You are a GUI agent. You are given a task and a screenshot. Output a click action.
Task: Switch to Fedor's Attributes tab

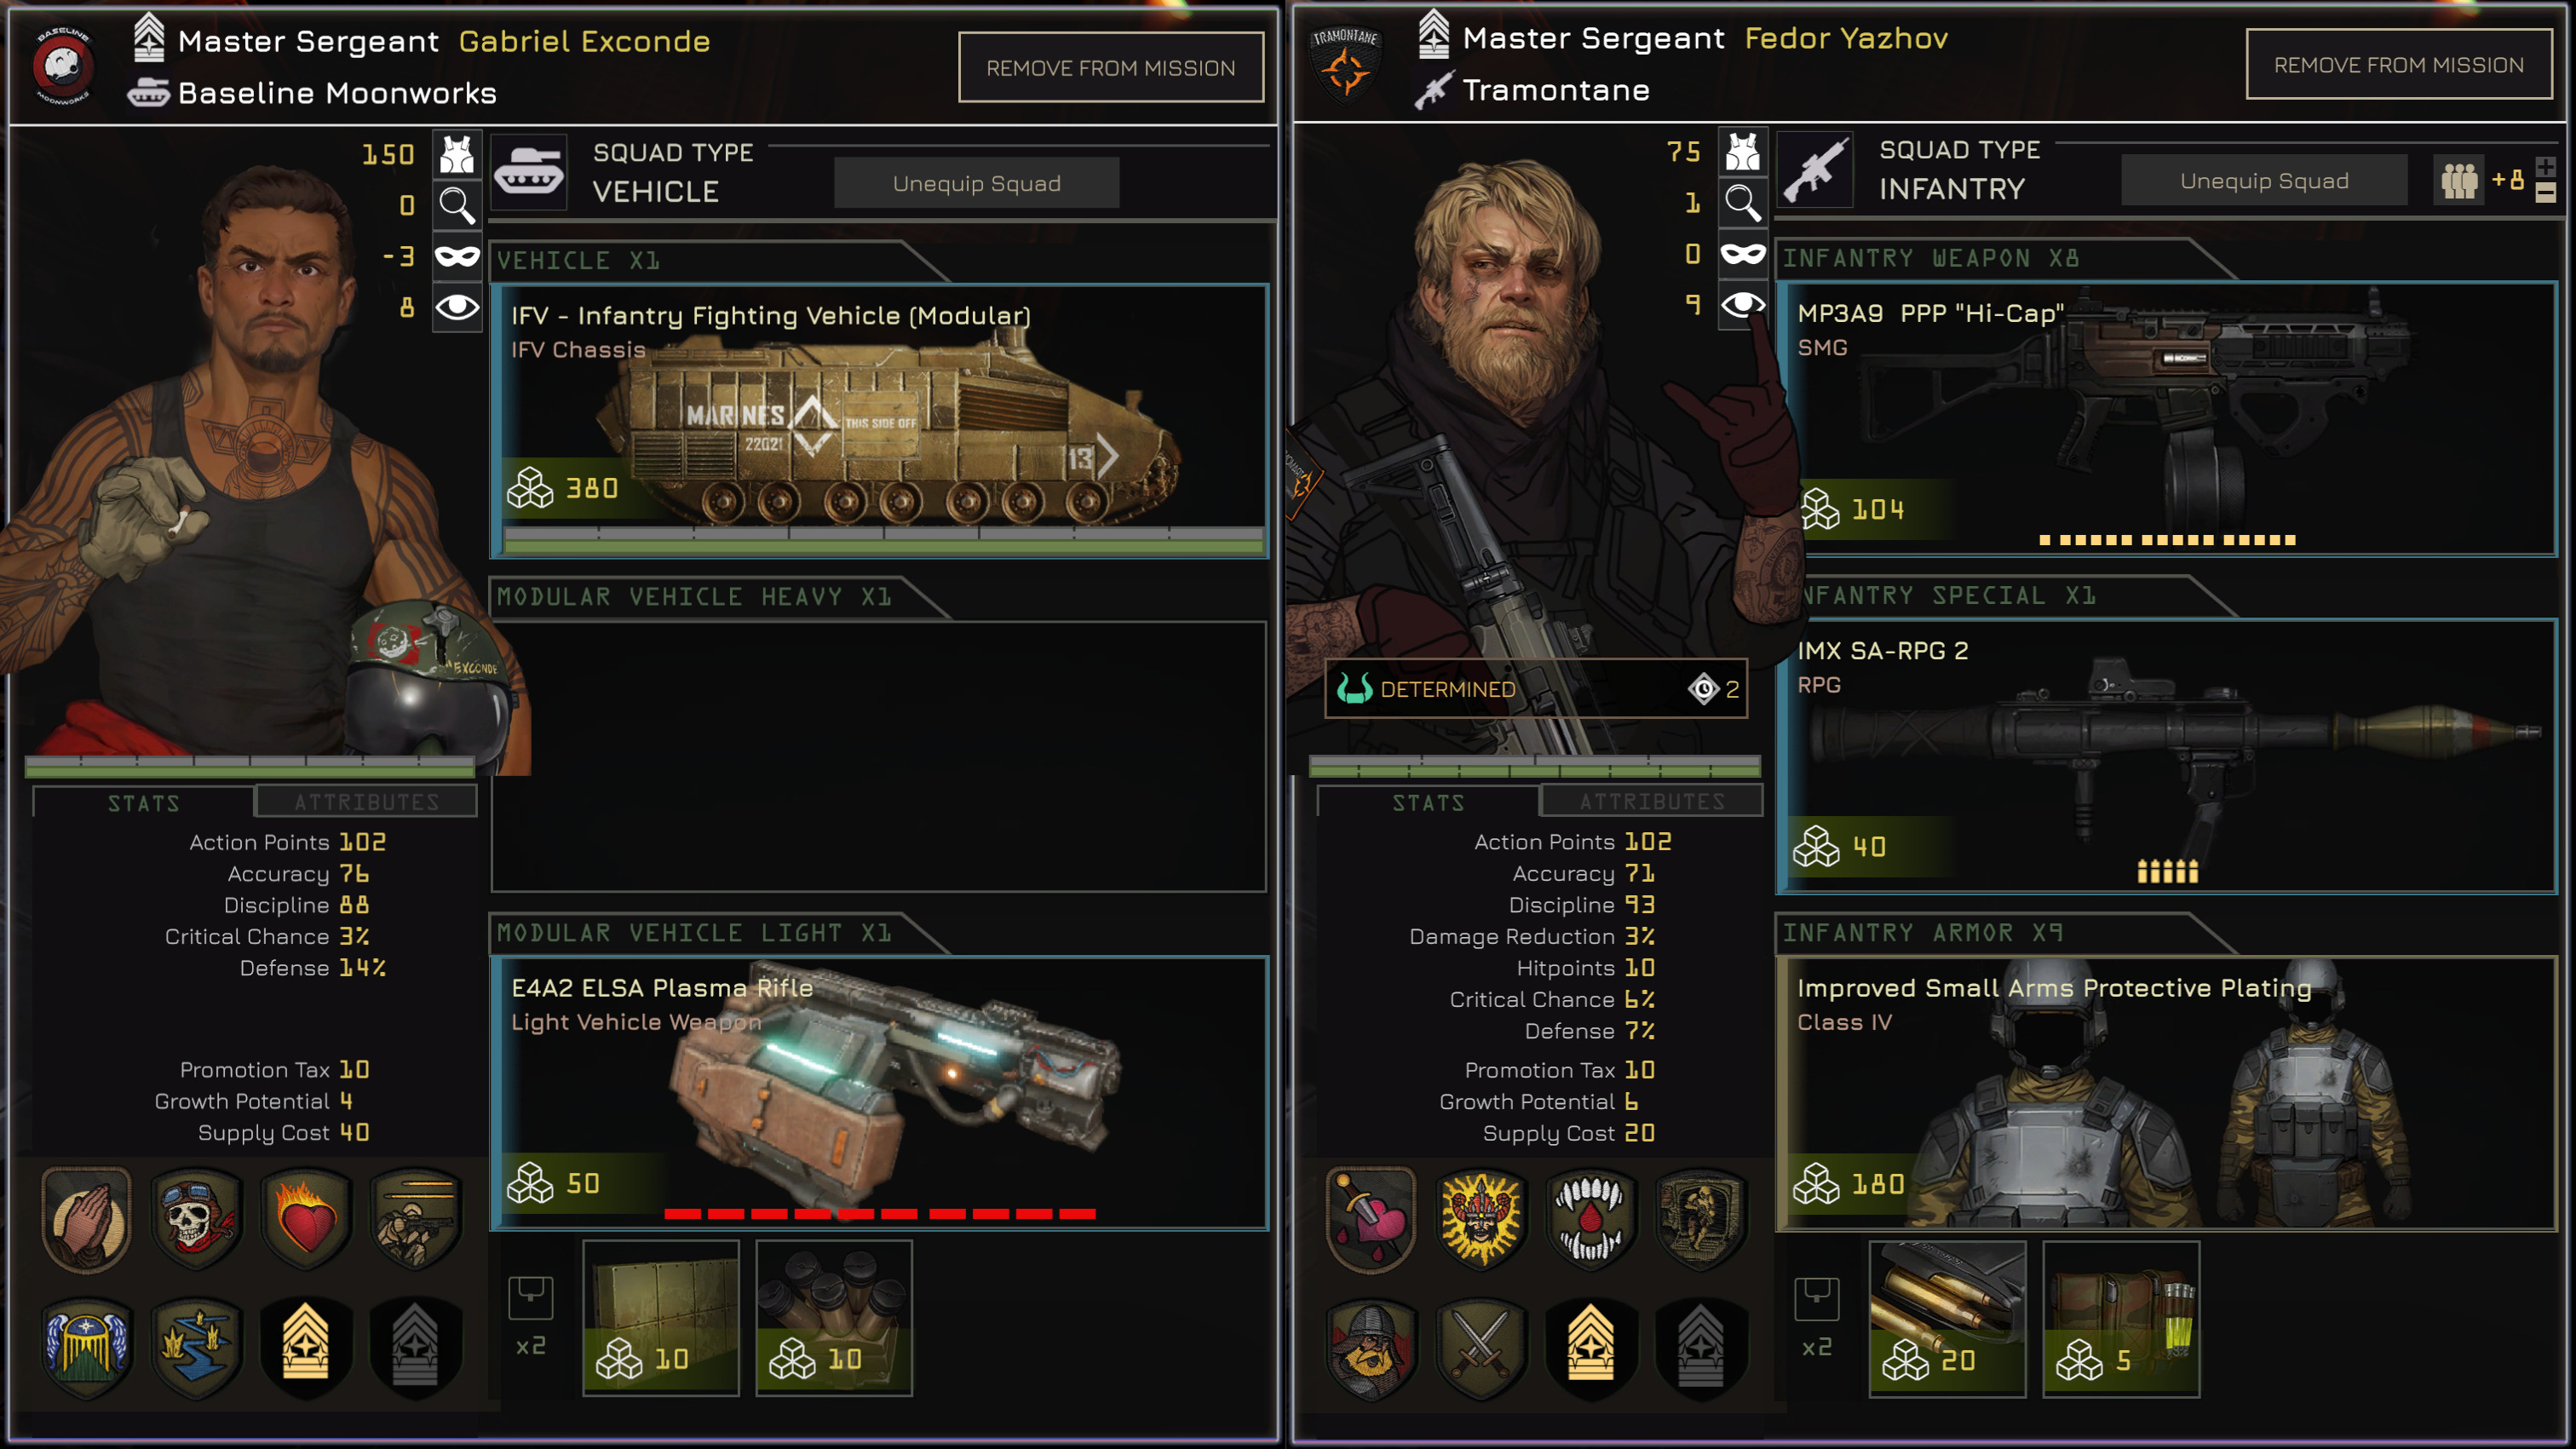click(x=1651, y=801)
